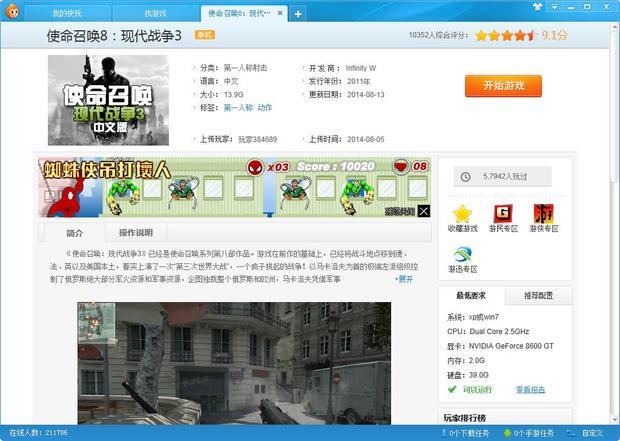
Task: Click the update date 2014-08-13
Action: [366, 95]
